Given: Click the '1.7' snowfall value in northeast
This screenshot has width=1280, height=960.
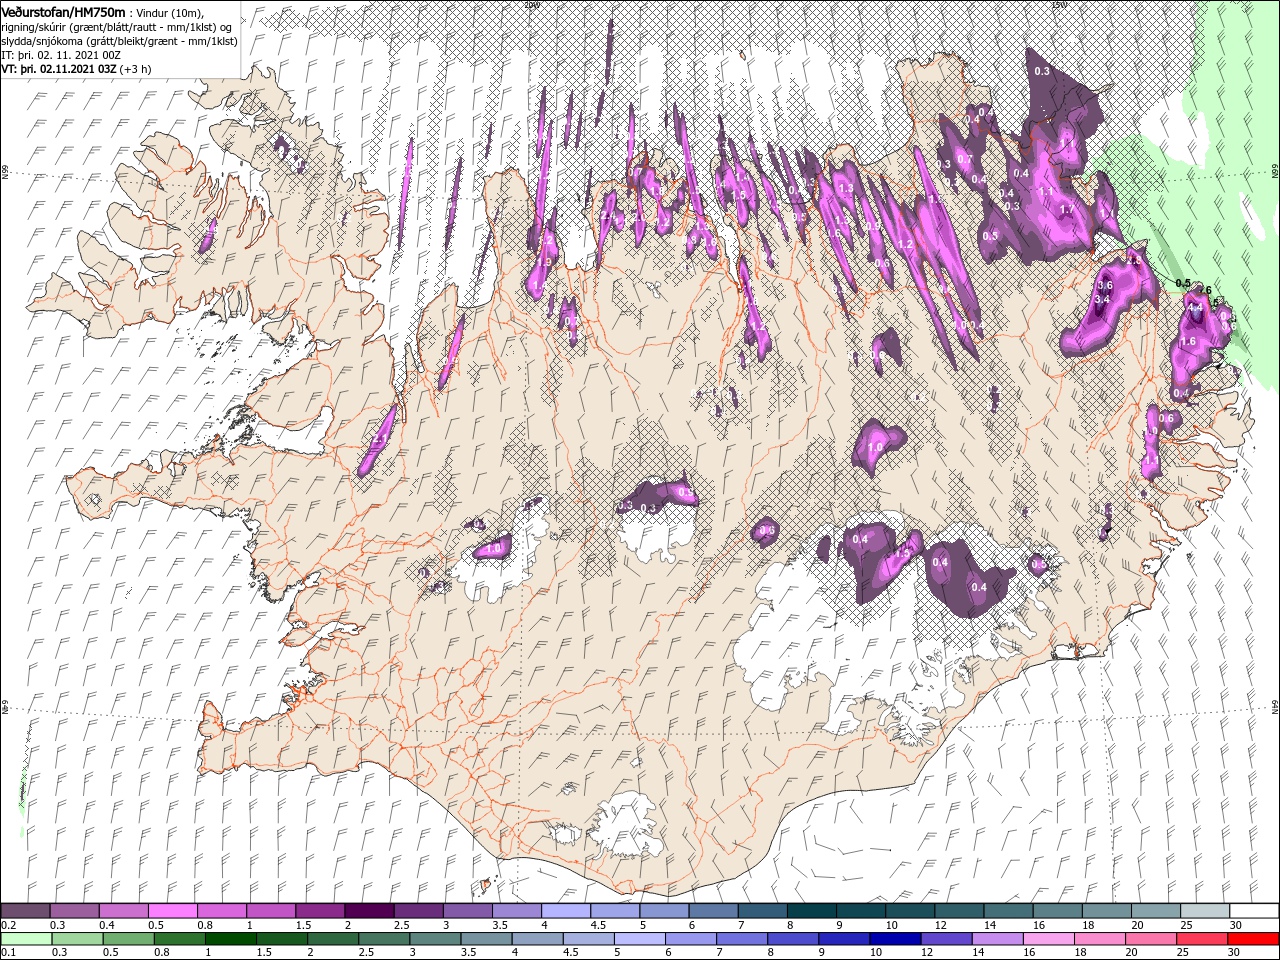Looking at the screenshot, I should coord(1066,211).
